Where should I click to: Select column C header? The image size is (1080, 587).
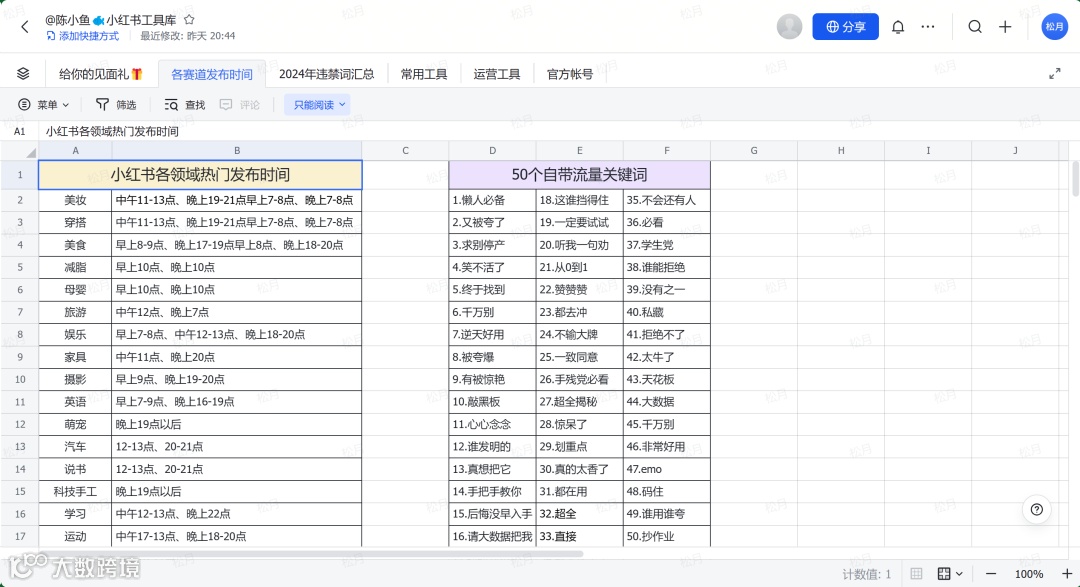pos(405,150)
